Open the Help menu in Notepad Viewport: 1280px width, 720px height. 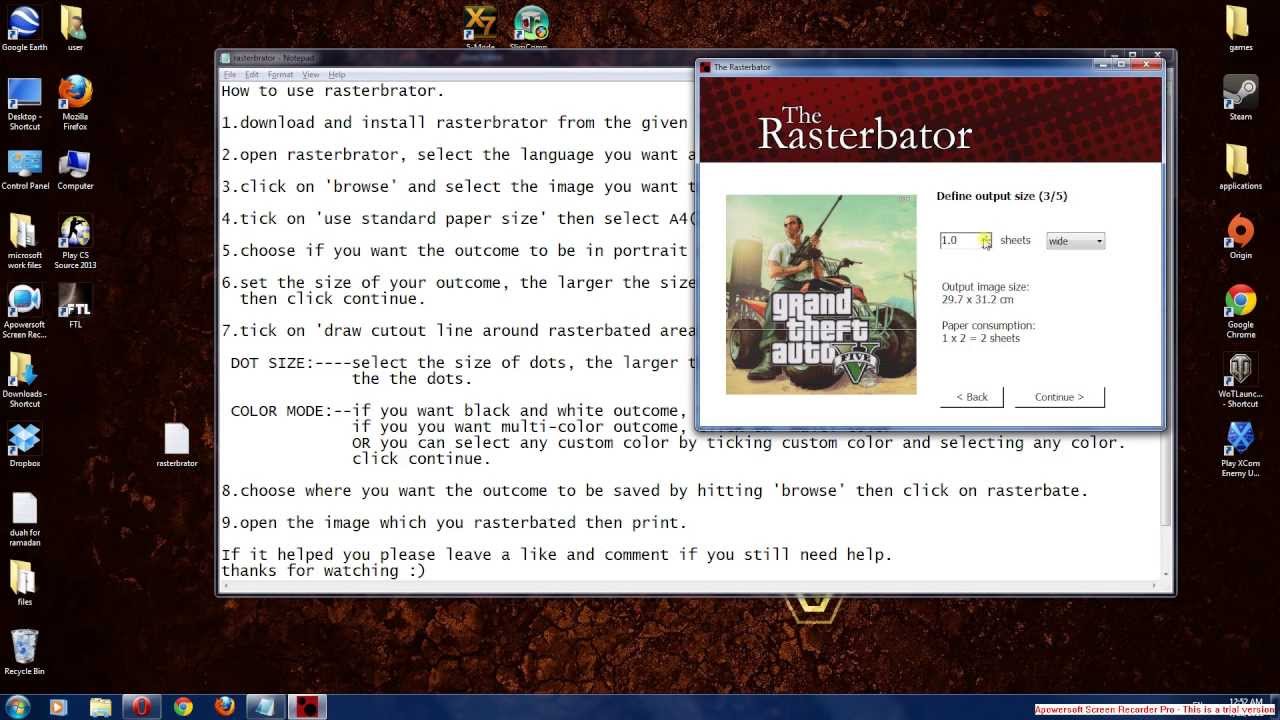pyautogui.click(x=337, y=75)
